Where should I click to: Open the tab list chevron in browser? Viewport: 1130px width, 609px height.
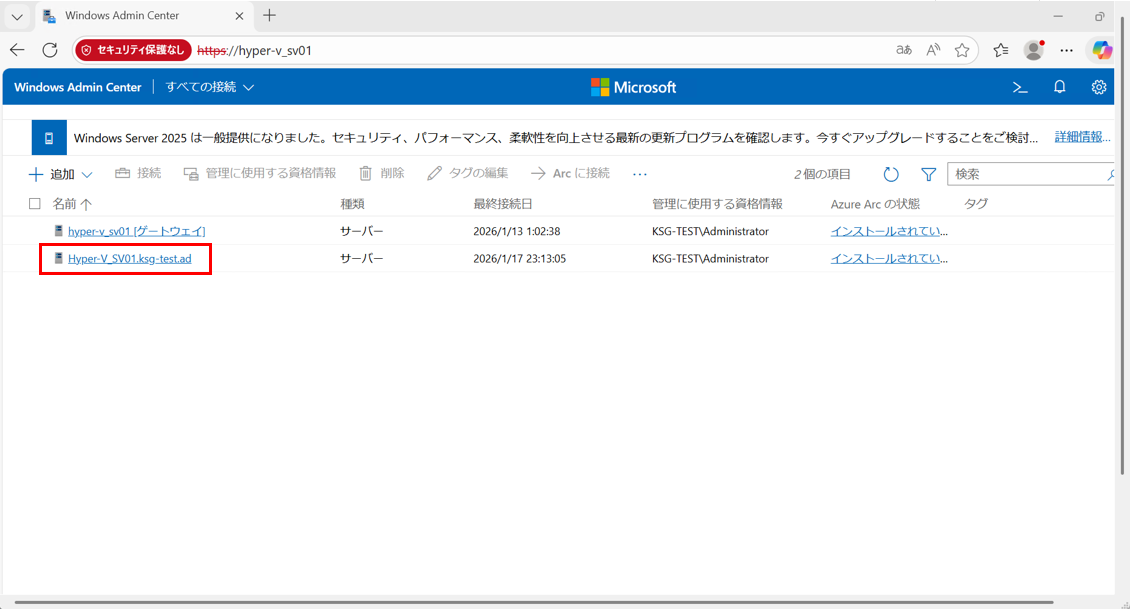click(17, 16)
